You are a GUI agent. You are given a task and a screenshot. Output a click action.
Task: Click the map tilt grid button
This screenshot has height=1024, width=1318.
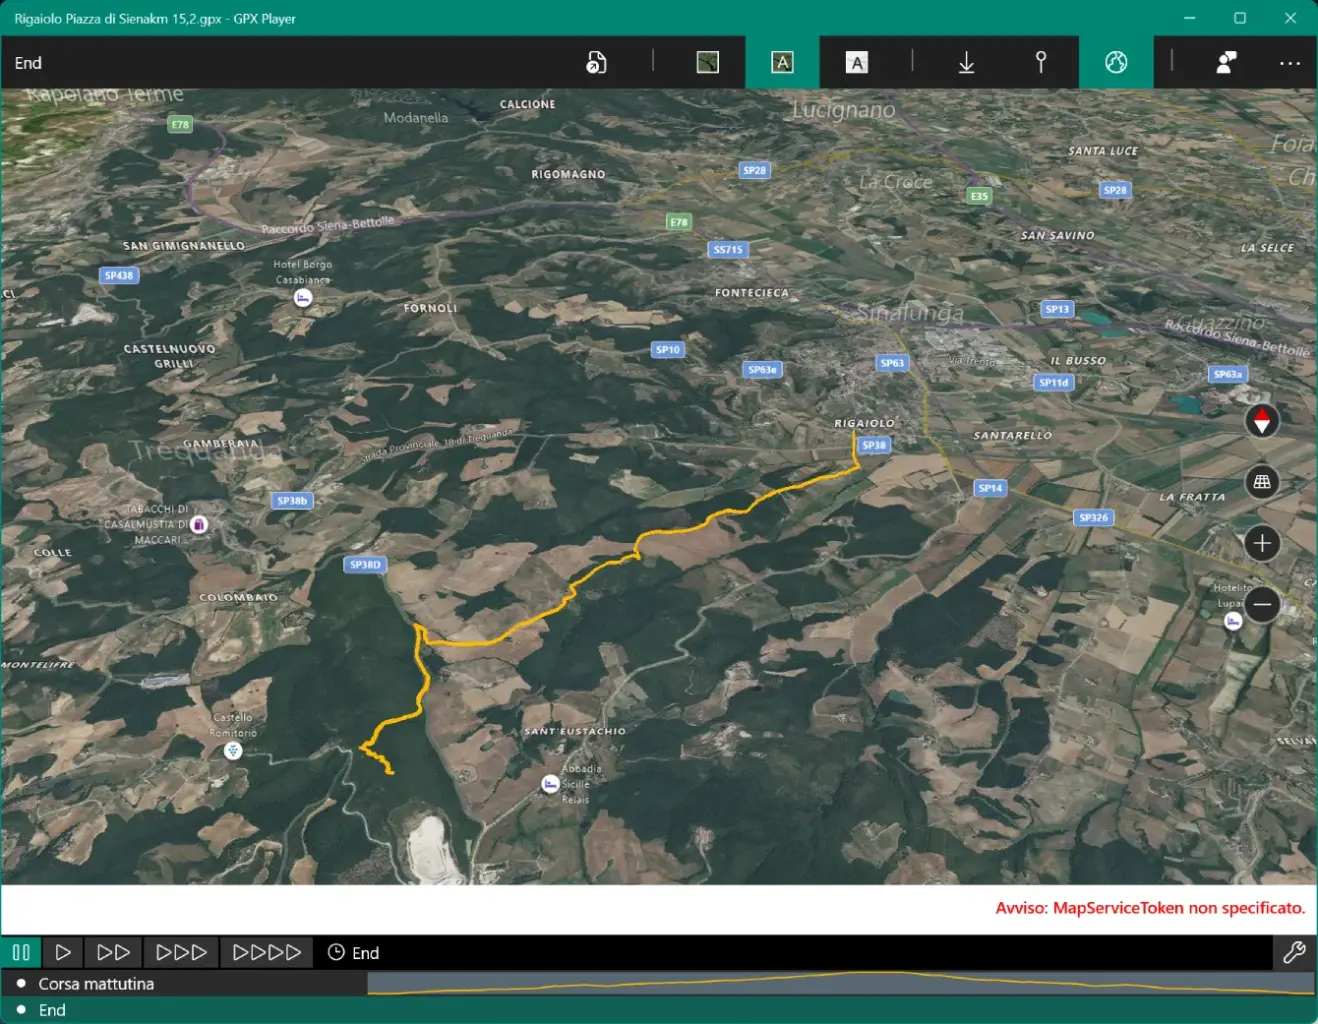pos(1262,482)
